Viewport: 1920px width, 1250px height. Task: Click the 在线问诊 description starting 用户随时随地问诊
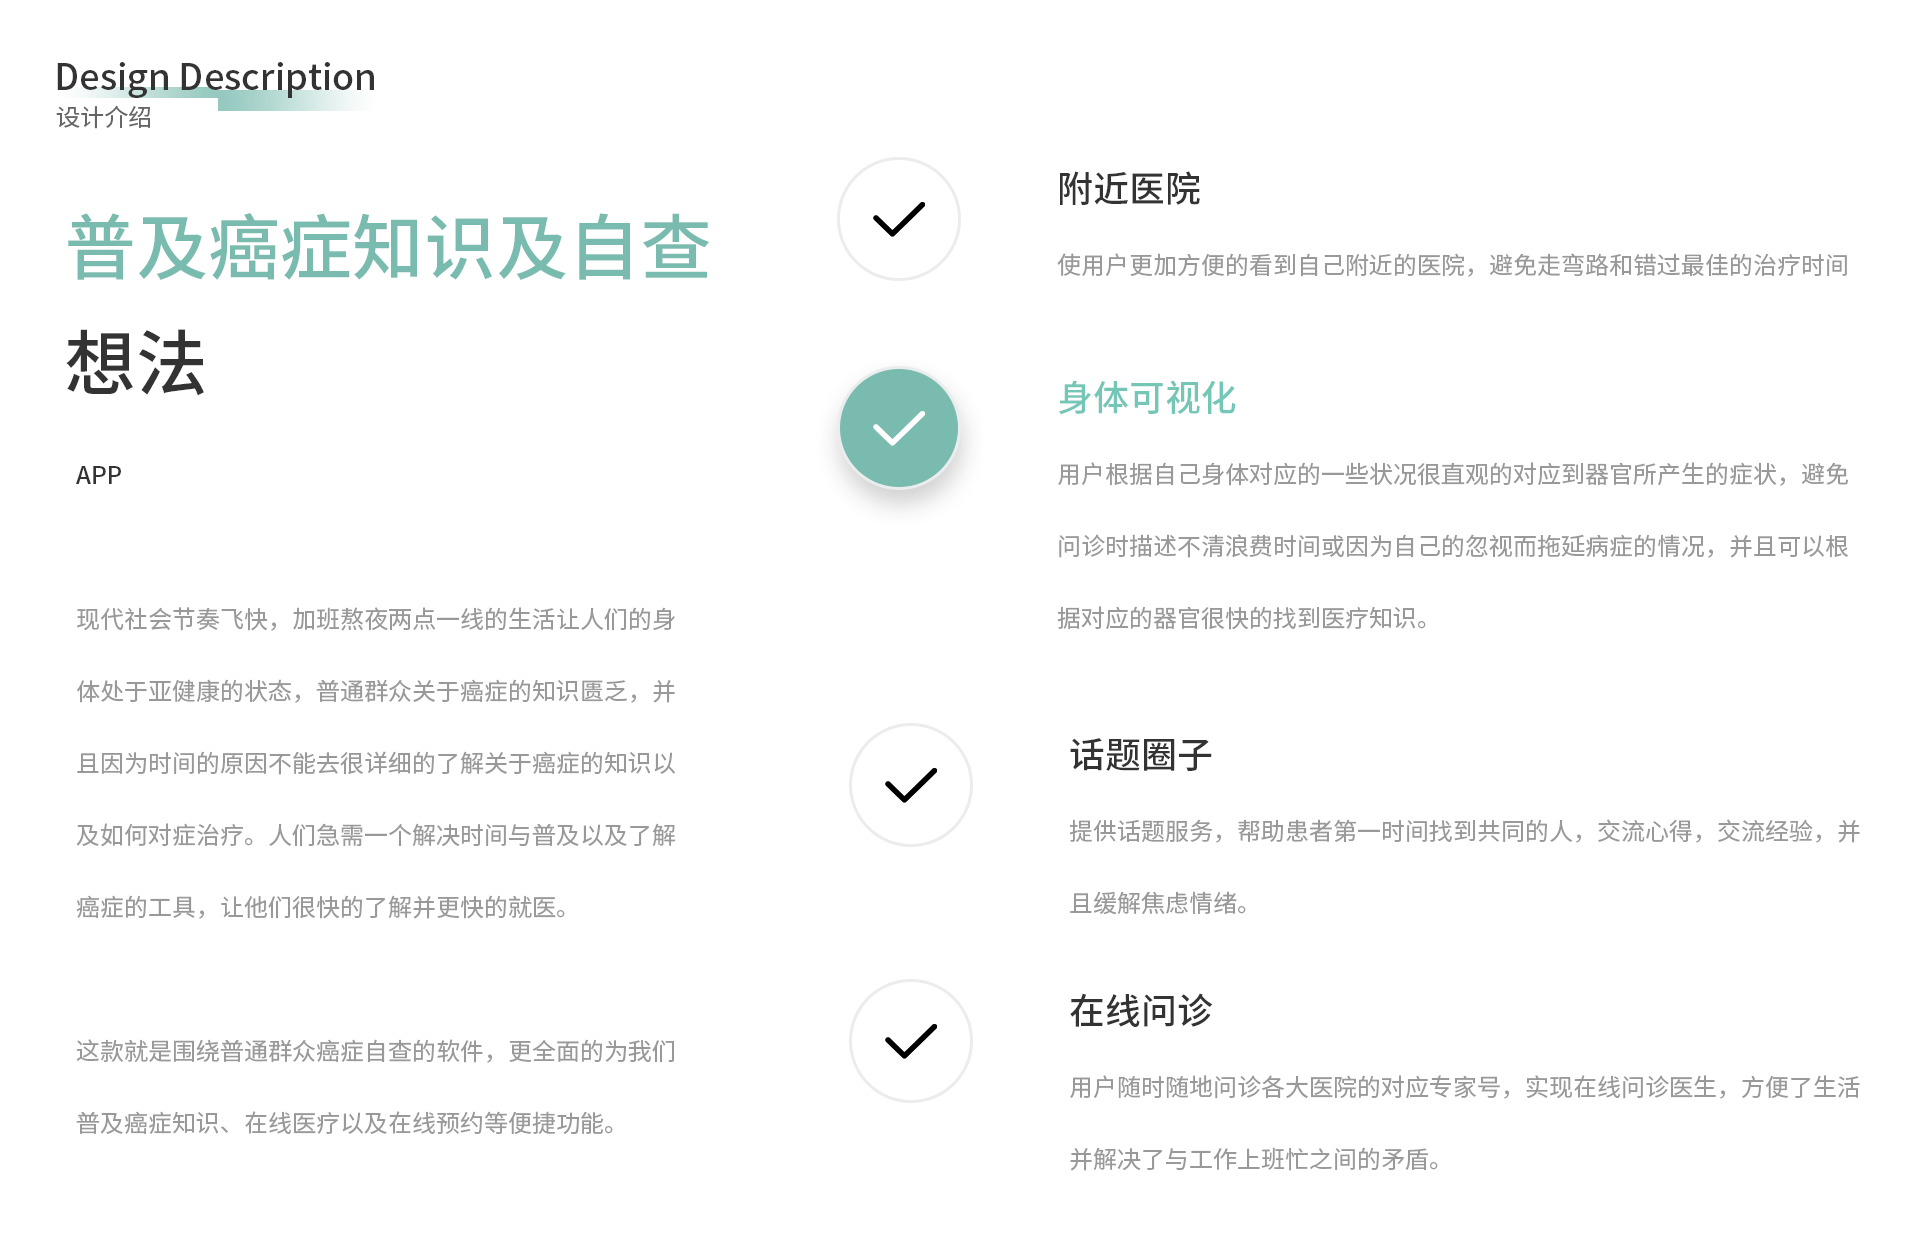(1464, 1123)
